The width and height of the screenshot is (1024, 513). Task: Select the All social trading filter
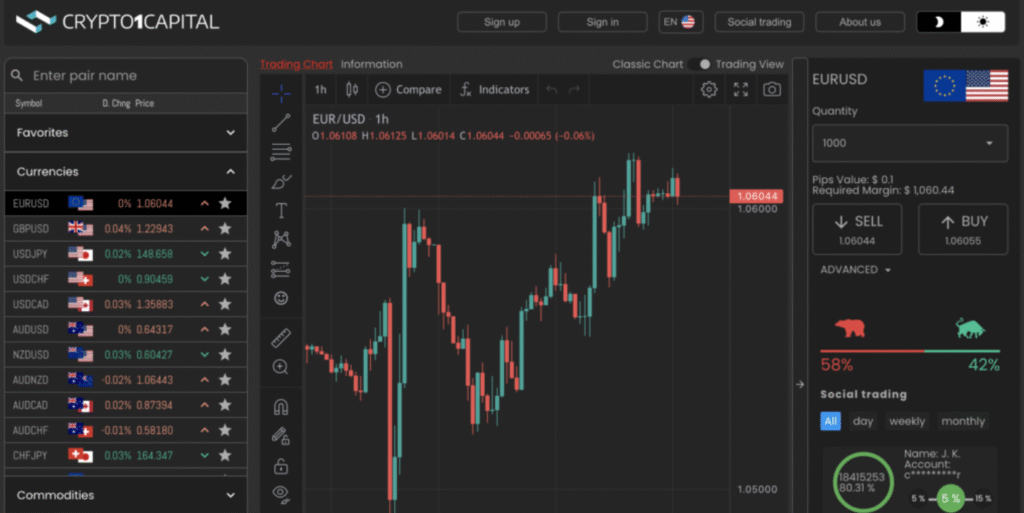(830, 421)
